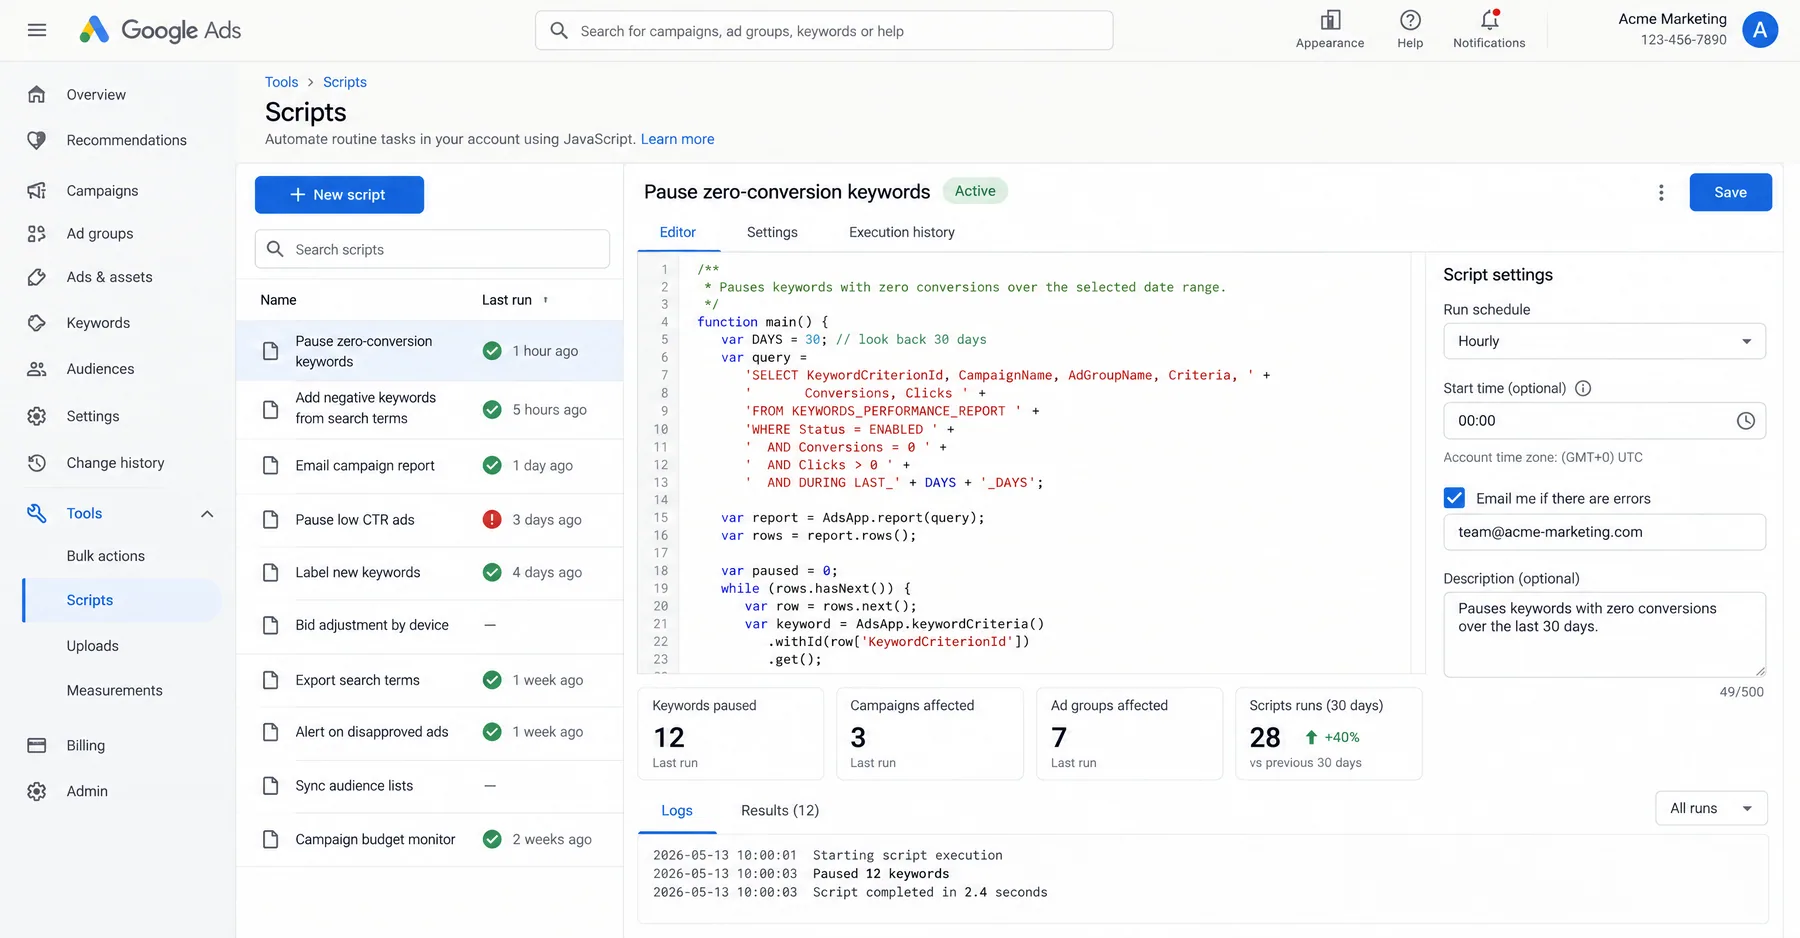Viewport: 1800px width, 938px height.
Task: Open the hamburger main menu
Action: [37, 30]
